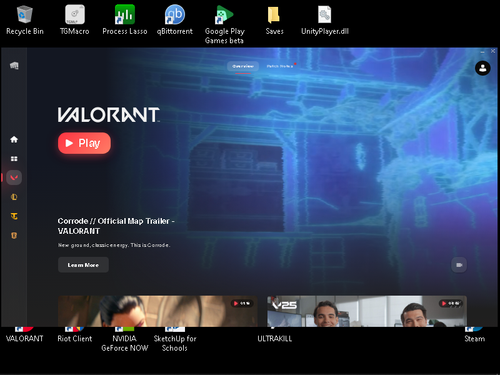Open the Recycle Bin desktop icon

coord(25,20)
